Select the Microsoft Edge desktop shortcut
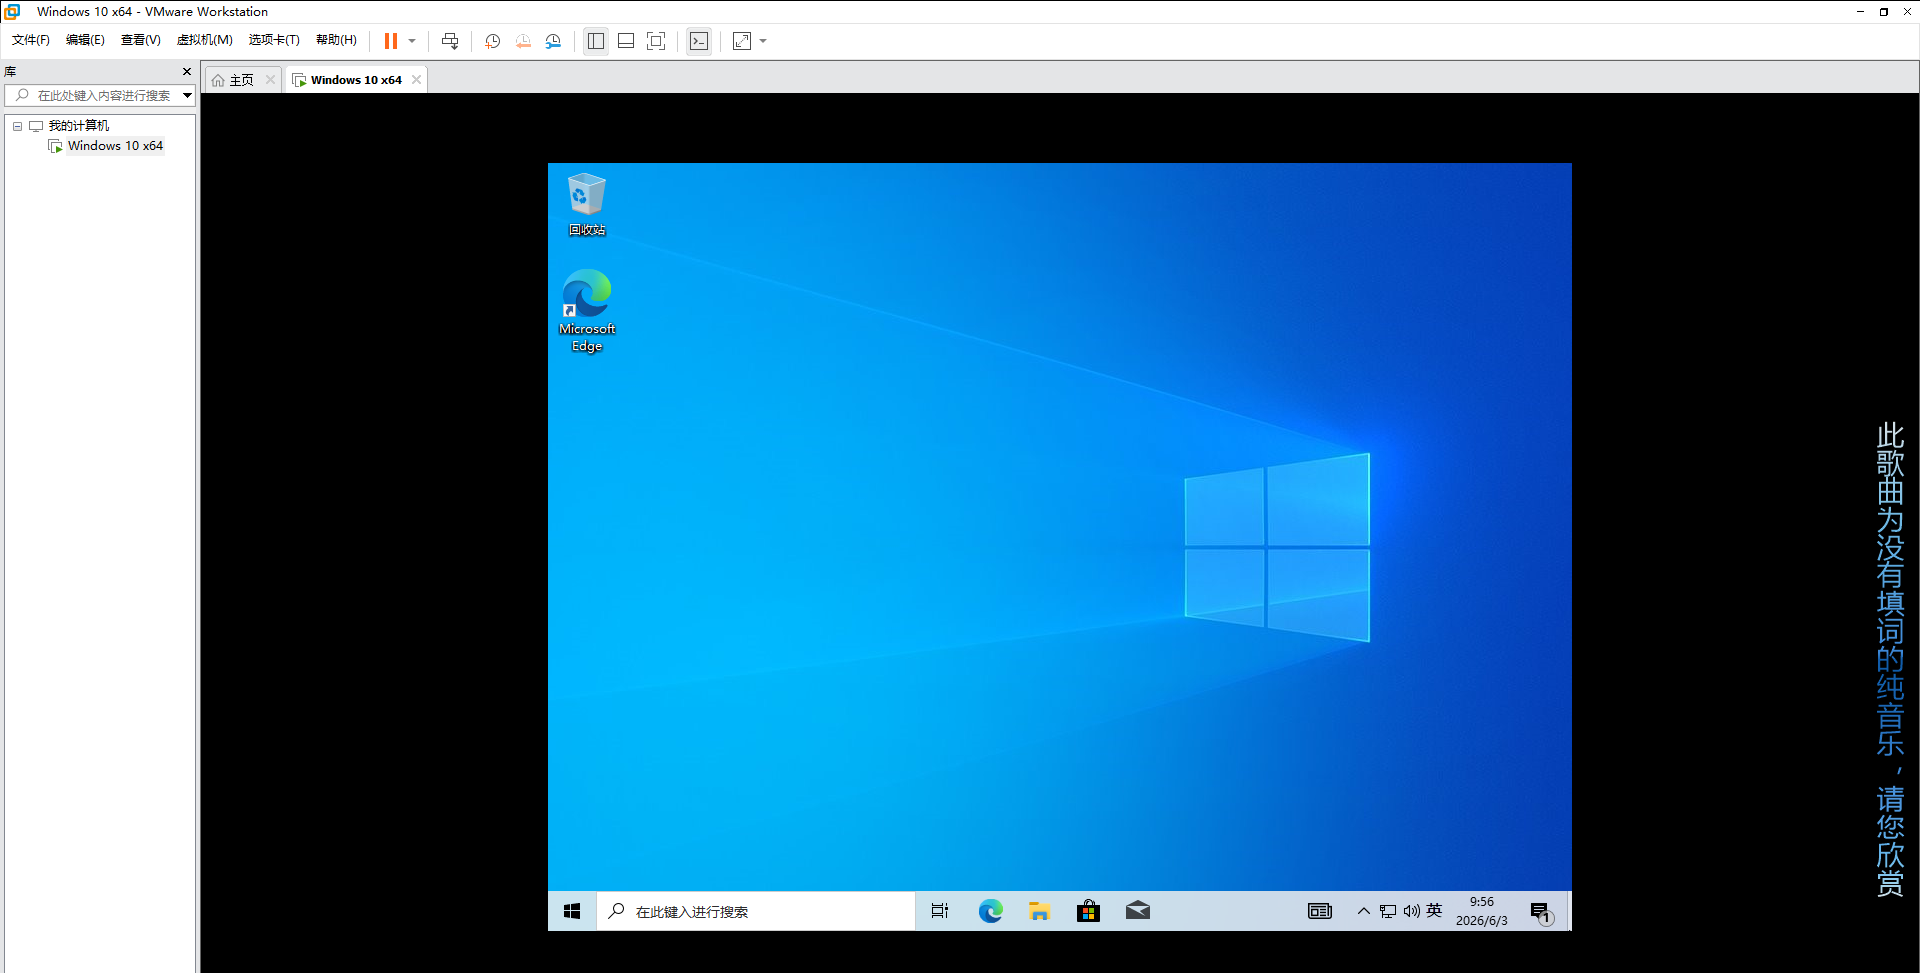Screen dimensions: 1920x973 [587, 310]
